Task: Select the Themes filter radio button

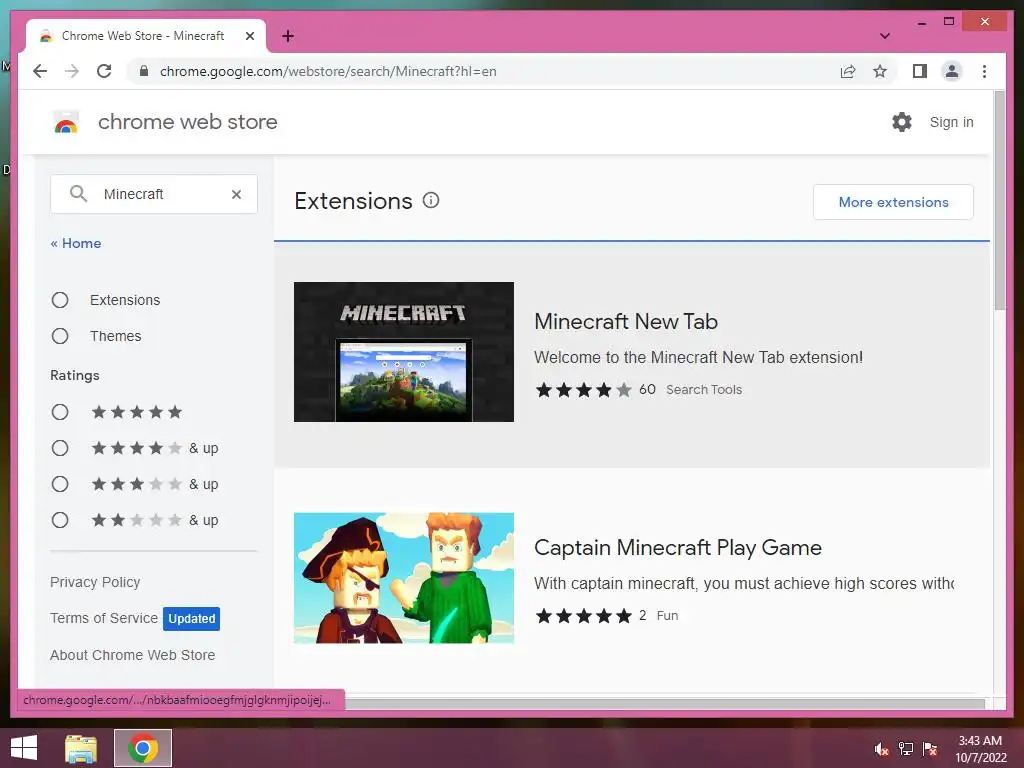Action: 60,336
